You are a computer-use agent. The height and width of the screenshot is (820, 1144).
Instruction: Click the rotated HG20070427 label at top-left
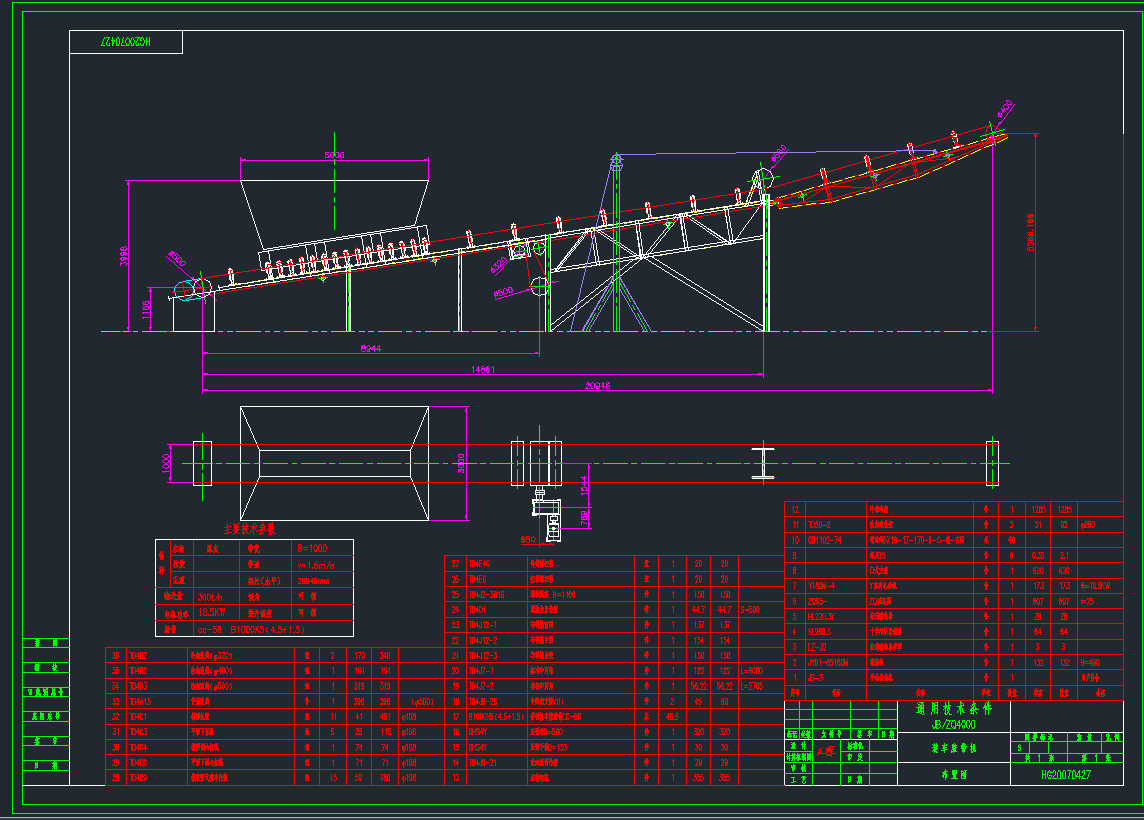pos(125,42)
